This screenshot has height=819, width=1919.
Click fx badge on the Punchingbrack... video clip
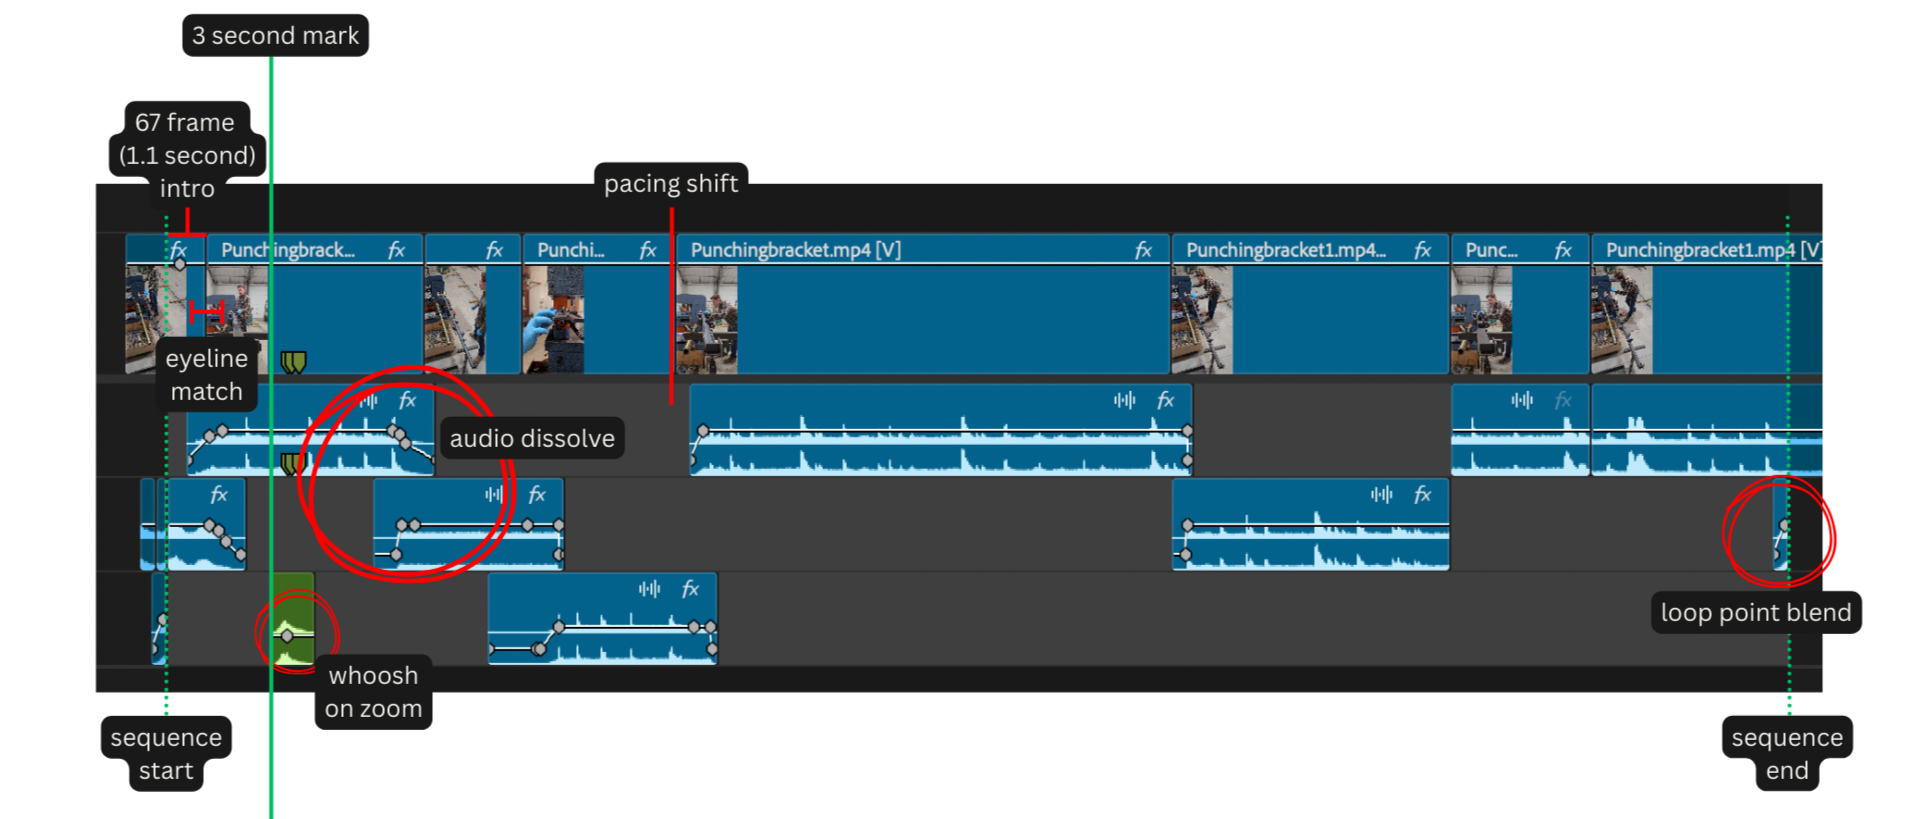pyautogui.click(x=396, y=250)
